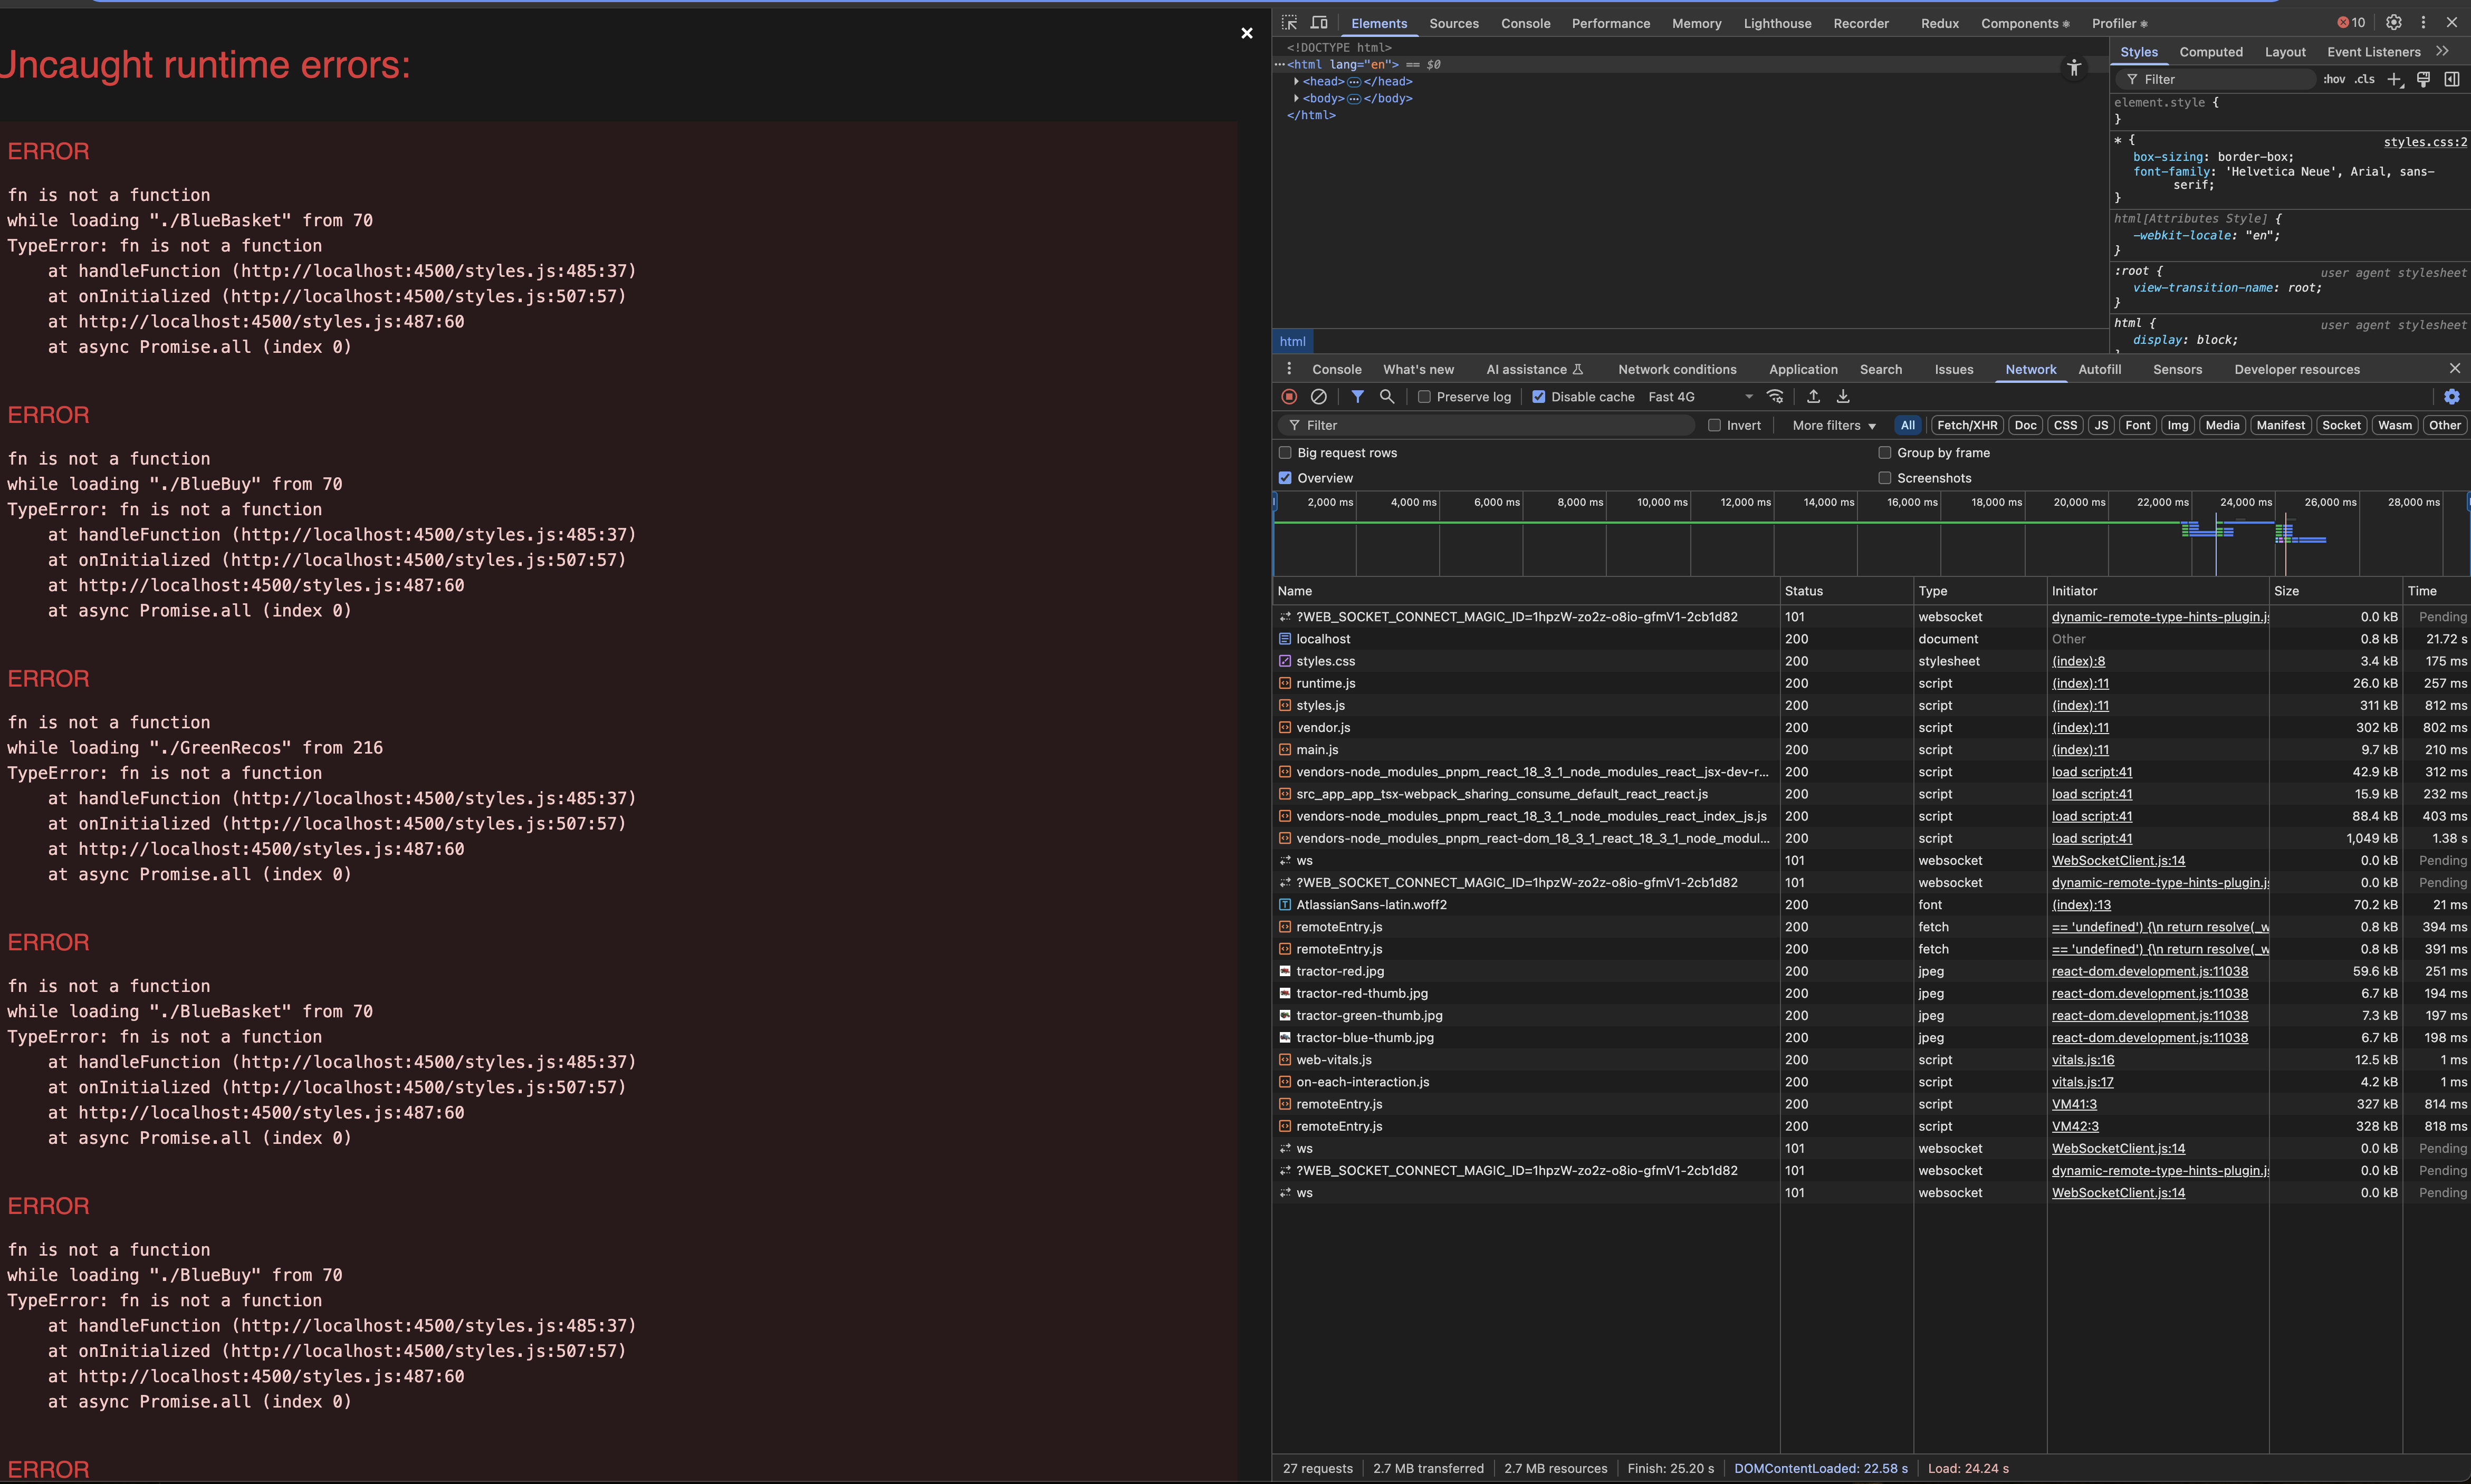Click the accessibility tree toggle icon
Image resolution: width=2471 pixels, height=1484 pixels.
click(2074, 67)
